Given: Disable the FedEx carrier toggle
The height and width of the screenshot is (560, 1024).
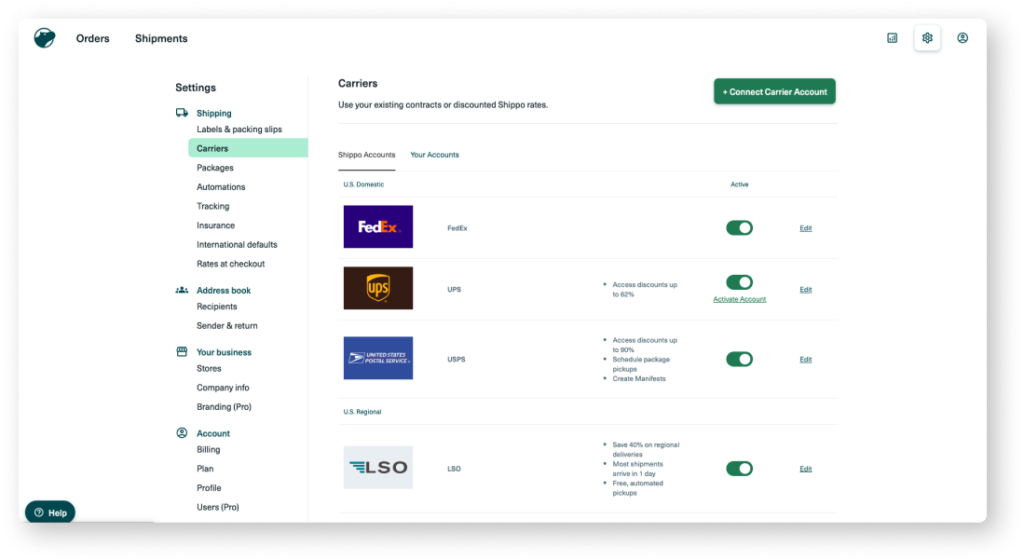Looking at the screenshot, I should (x=739, y=228).
